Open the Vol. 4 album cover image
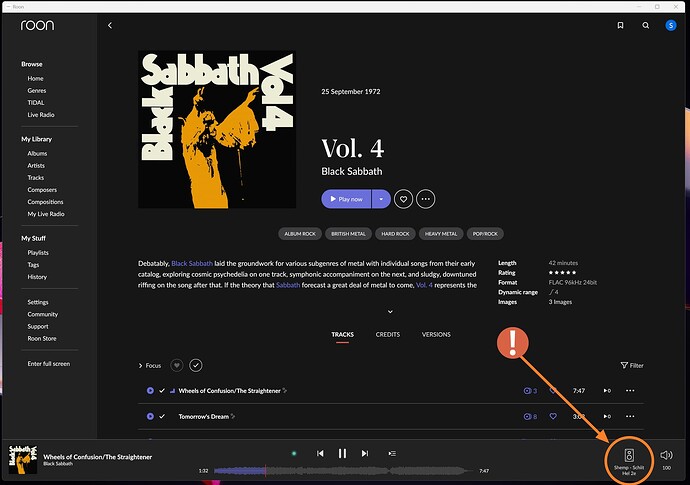The height and width of the screenshot is (485, 690). pos(217,129)
